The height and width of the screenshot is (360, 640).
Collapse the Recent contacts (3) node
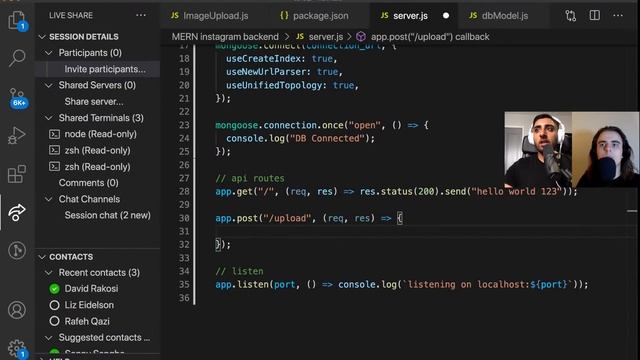(x=49, y=273)
